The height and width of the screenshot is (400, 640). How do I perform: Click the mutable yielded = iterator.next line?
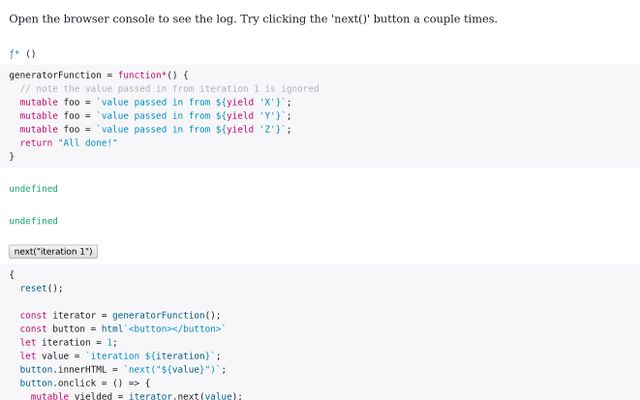(136, 396)
